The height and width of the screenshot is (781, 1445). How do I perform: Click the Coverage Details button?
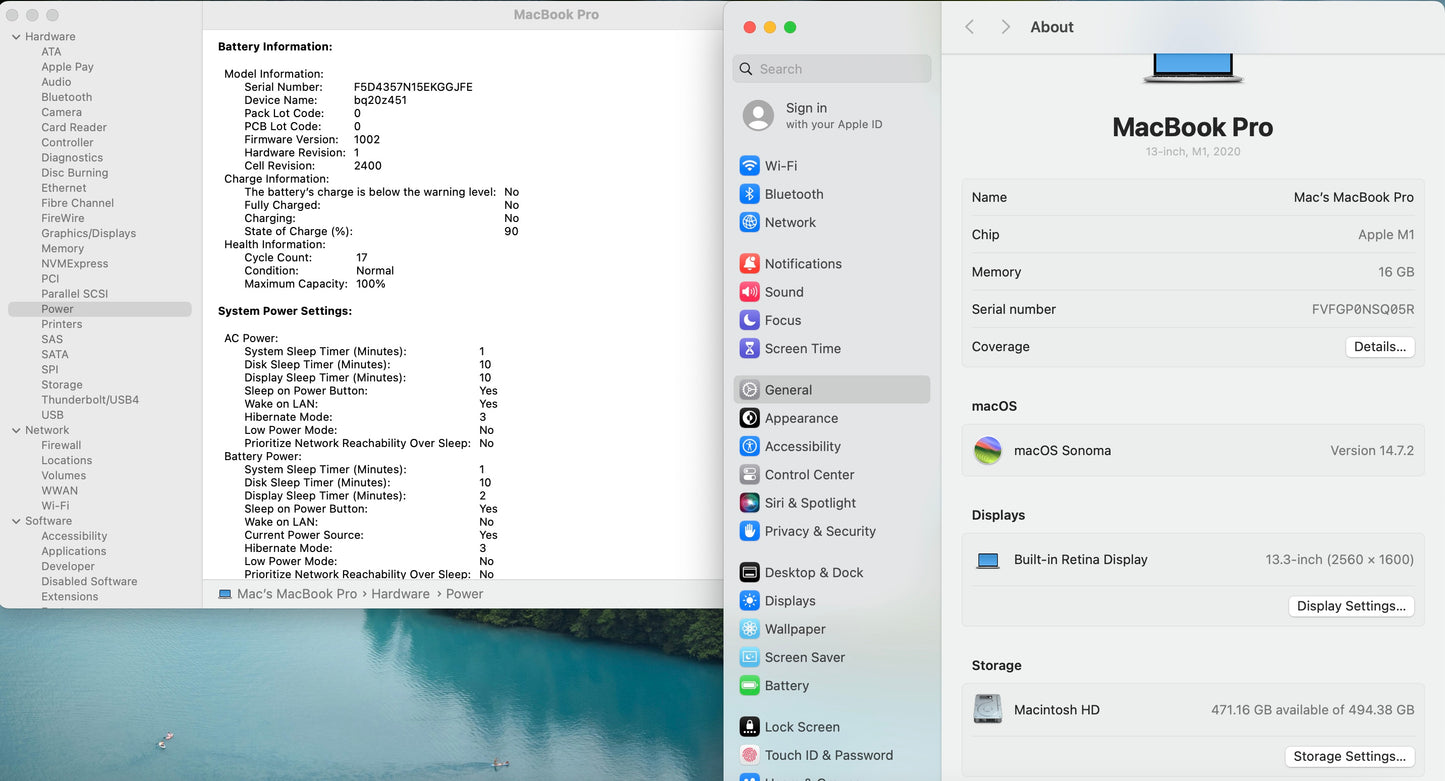(x=1379, y=347)
